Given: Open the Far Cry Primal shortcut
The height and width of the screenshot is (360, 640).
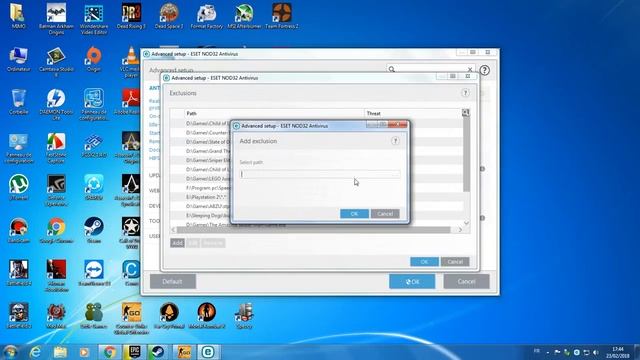Looking at the screenshot, I should click(169, 316).
